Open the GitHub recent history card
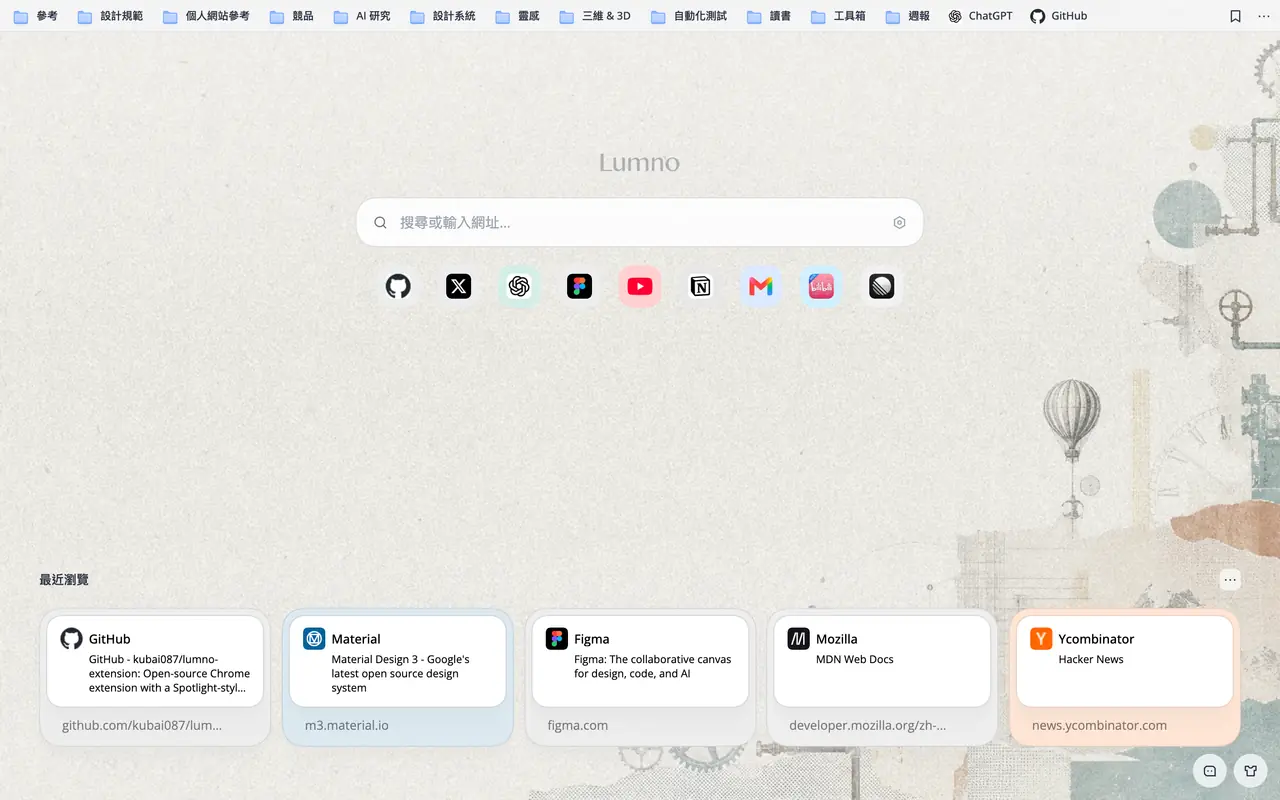Viewport: 1280px width, 800px height. click(x=155, y=678)
